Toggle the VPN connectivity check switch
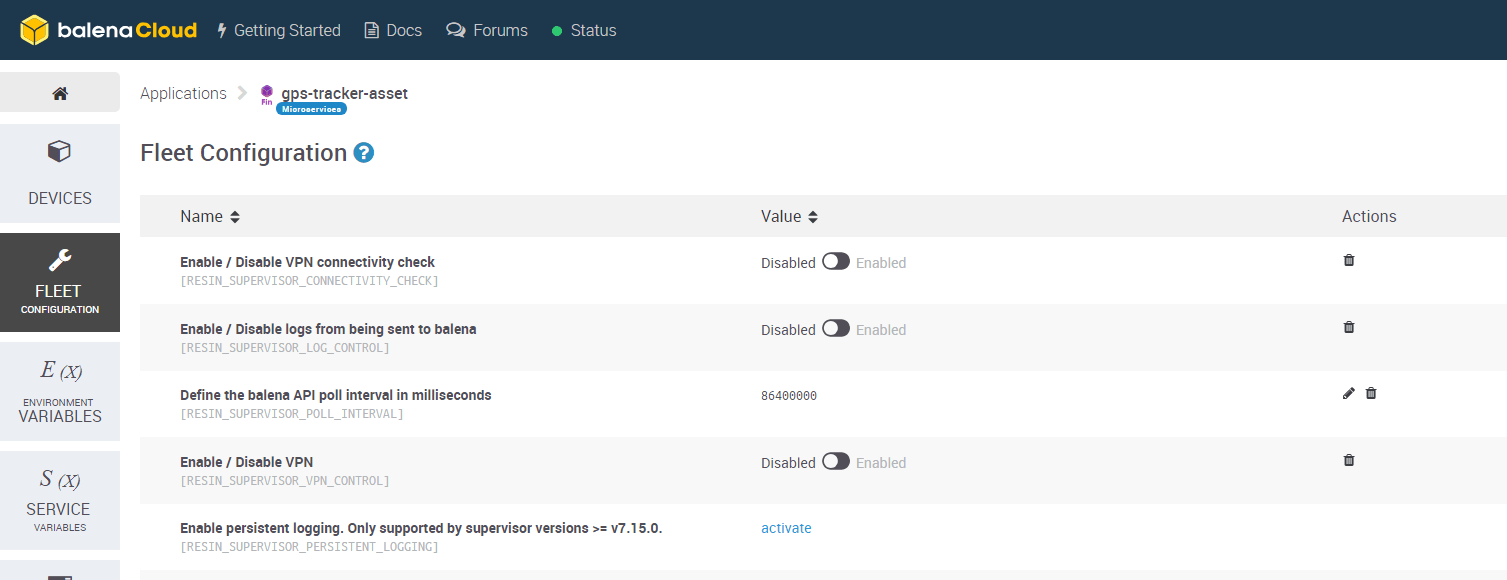Viewport: 1507px width, 580px height. (836, 262)
